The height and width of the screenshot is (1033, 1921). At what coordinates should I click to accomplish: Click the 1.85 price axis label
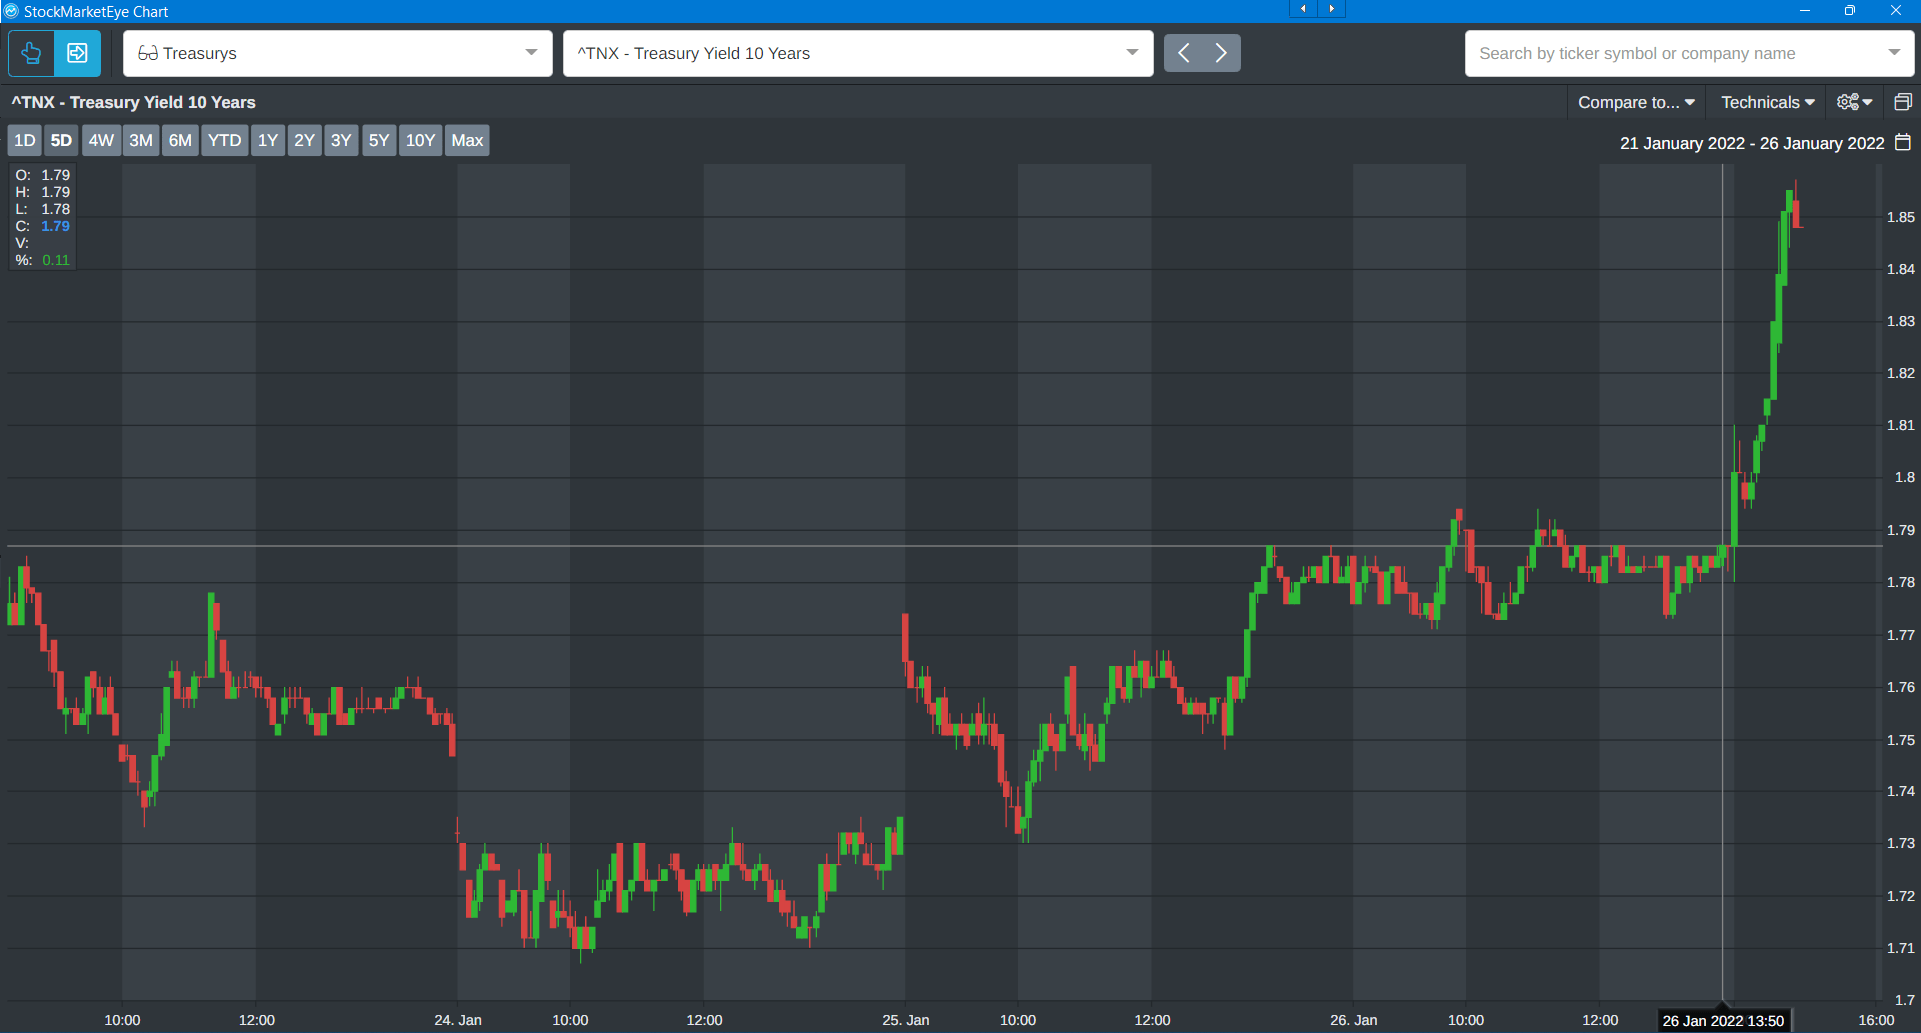[x=1901, y=217]
